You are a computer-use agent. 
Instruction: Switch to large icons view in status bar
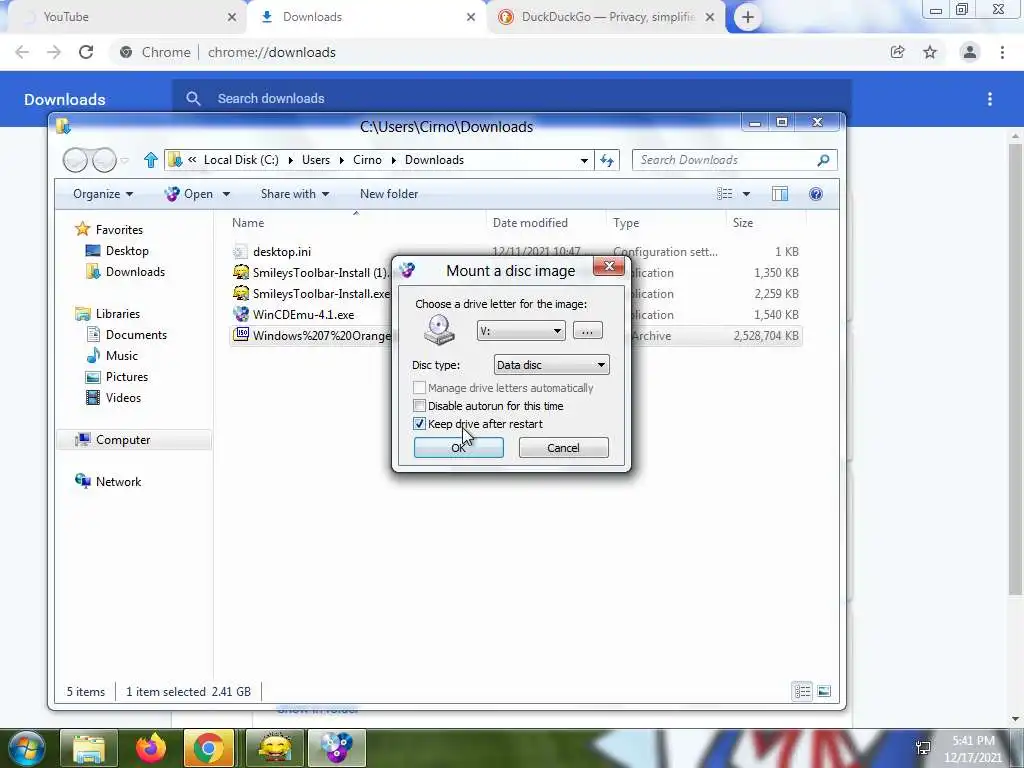click(x=824, y=691)
